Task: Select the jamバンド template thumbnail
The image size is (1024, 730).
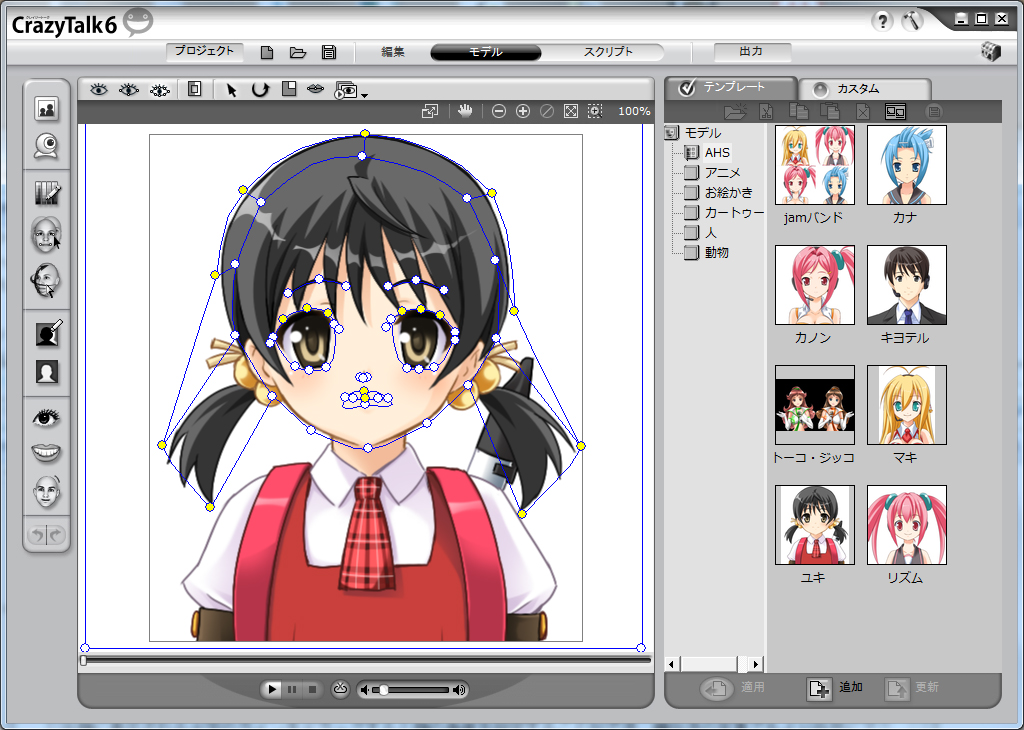Action: pyautogui.click(x=814, y=165)
